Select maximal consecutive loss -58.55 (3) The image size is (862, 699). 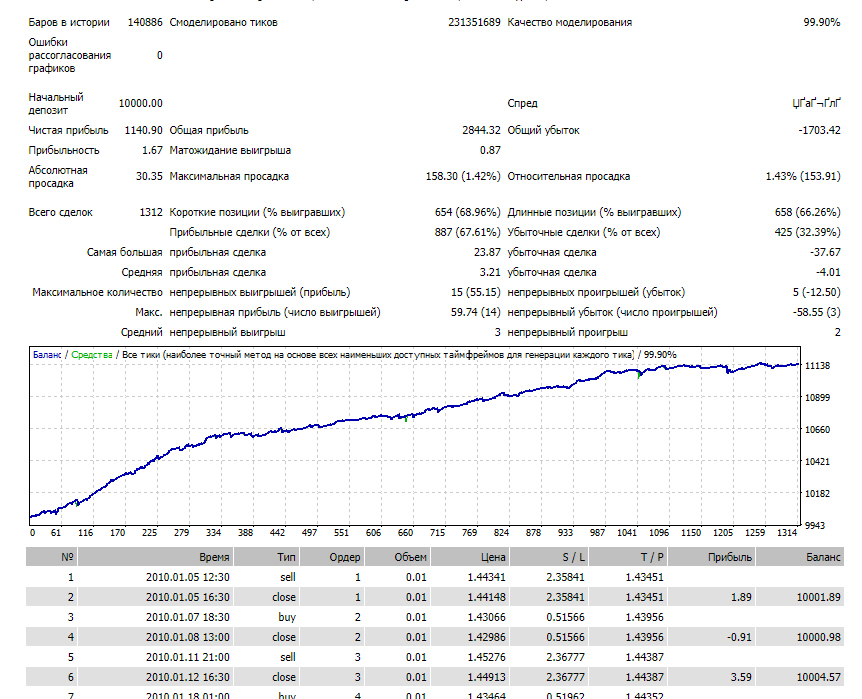(816, 312)
